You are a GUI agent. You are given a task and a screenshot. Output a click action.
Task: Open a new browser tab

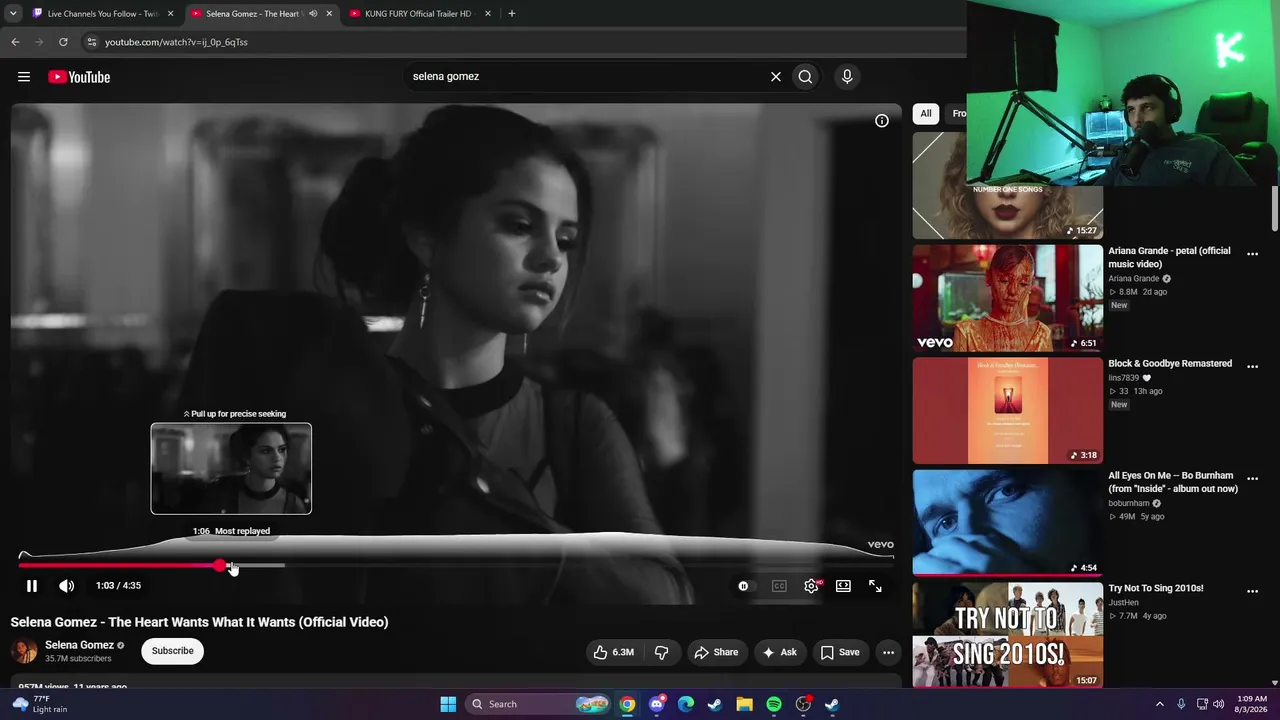pyautogui.click(x=512, y=14)
